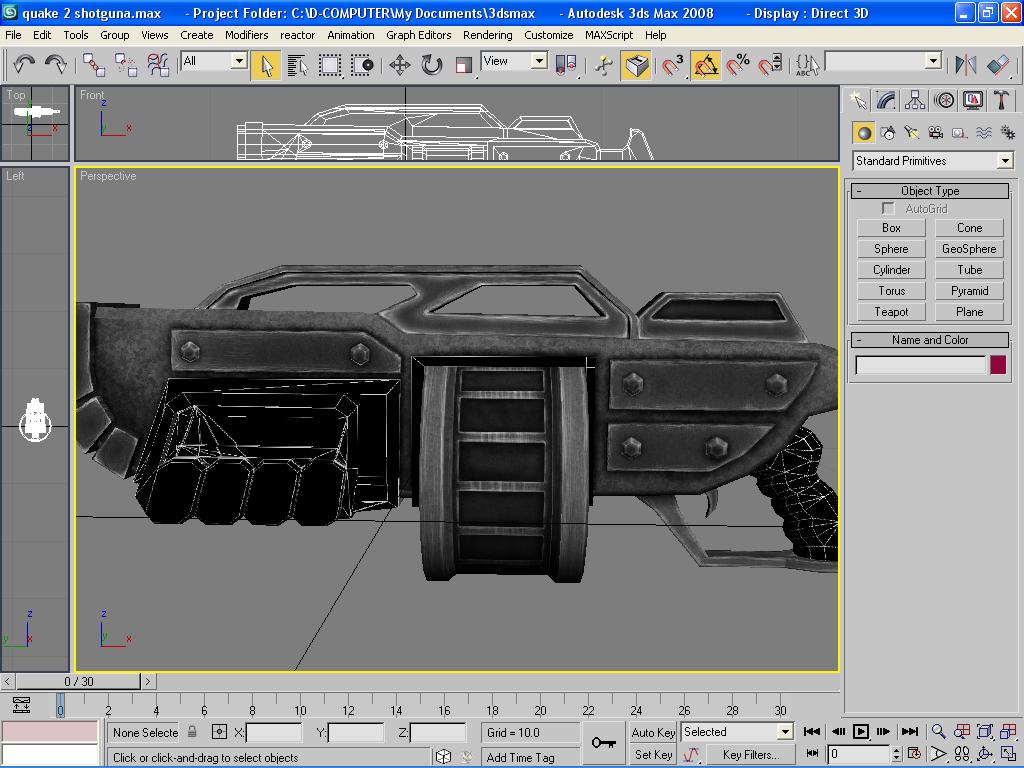Click the Unlink Selection tool
Screen dimensions: 1024x768
click(x=125, y=65)
